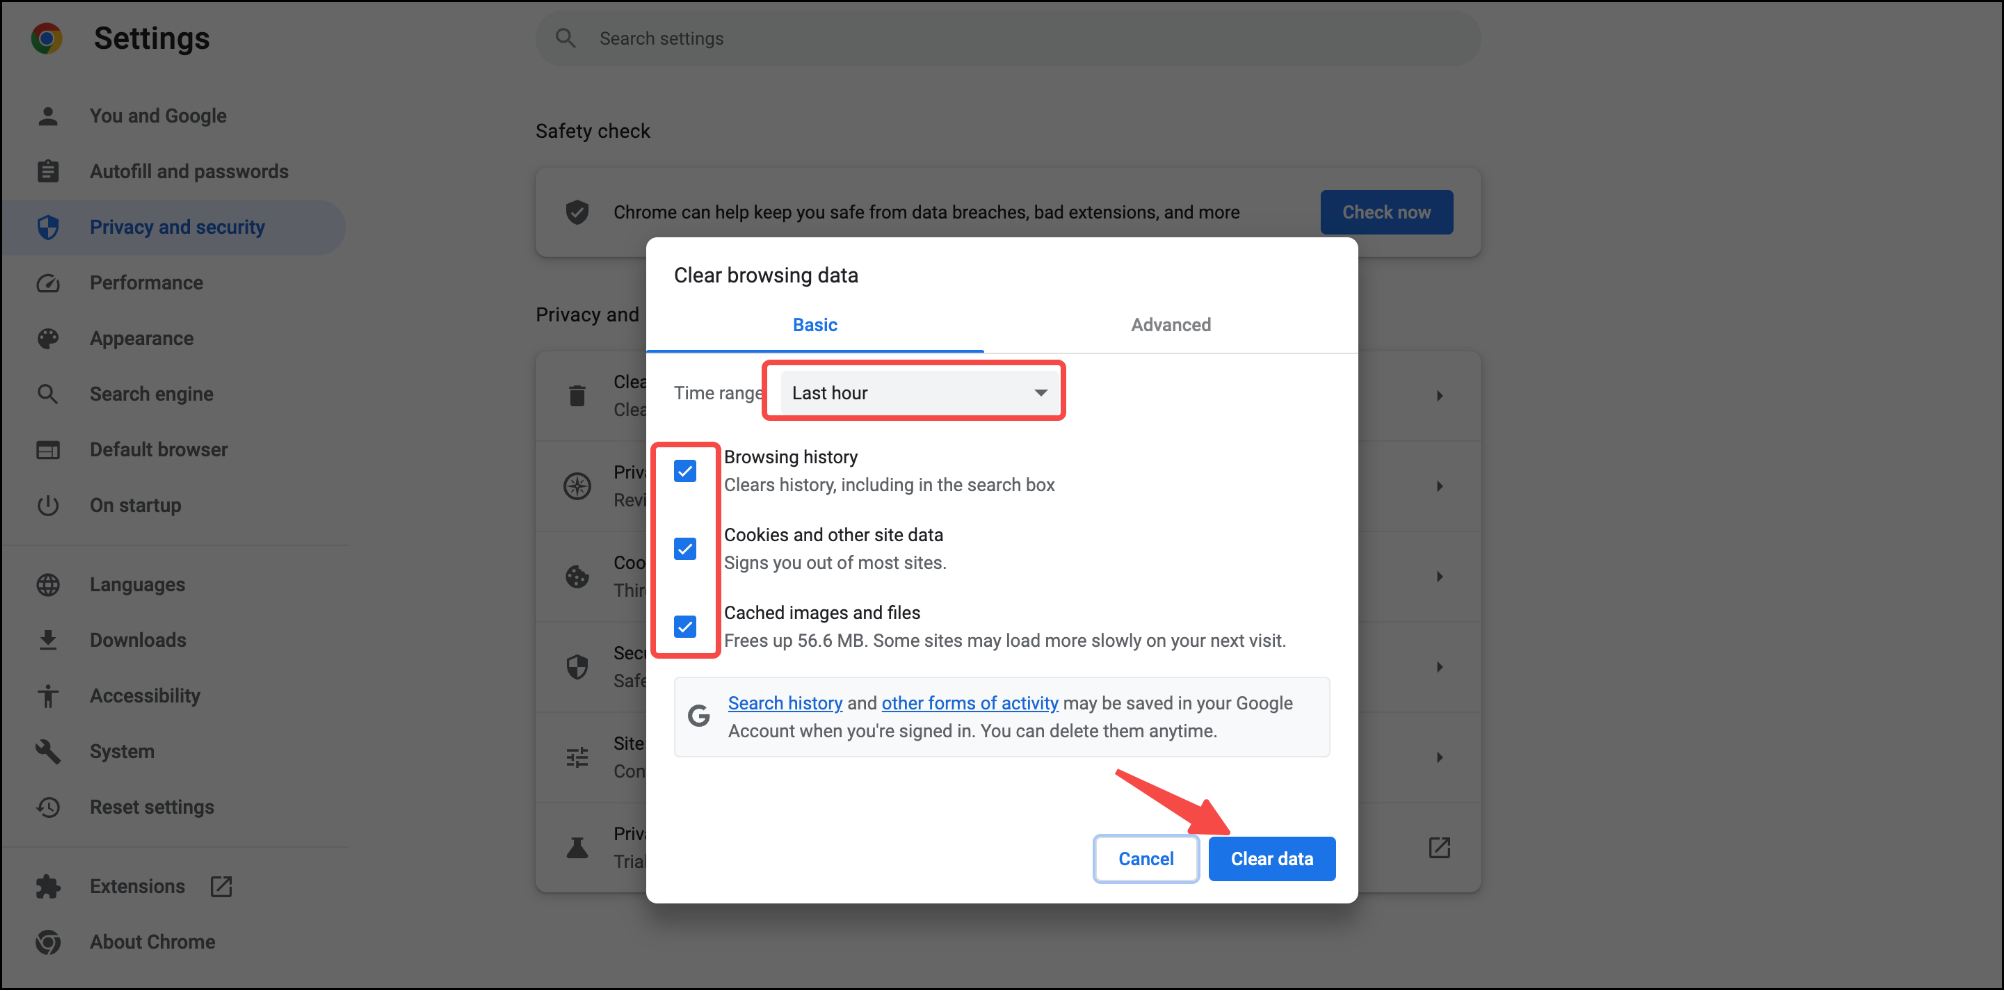
Task: Toggle the Cached images and files checkbox
Action: (x=685, y=627)
